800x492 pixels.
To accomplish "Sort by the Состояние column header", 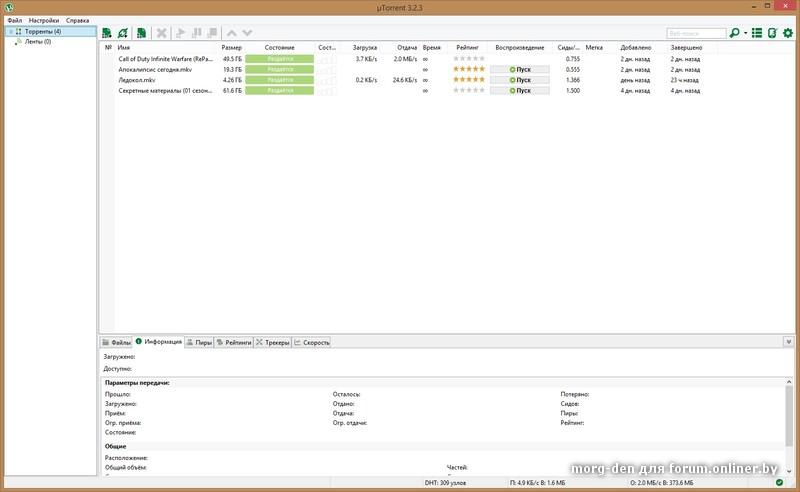I will [x=280, y=47].
